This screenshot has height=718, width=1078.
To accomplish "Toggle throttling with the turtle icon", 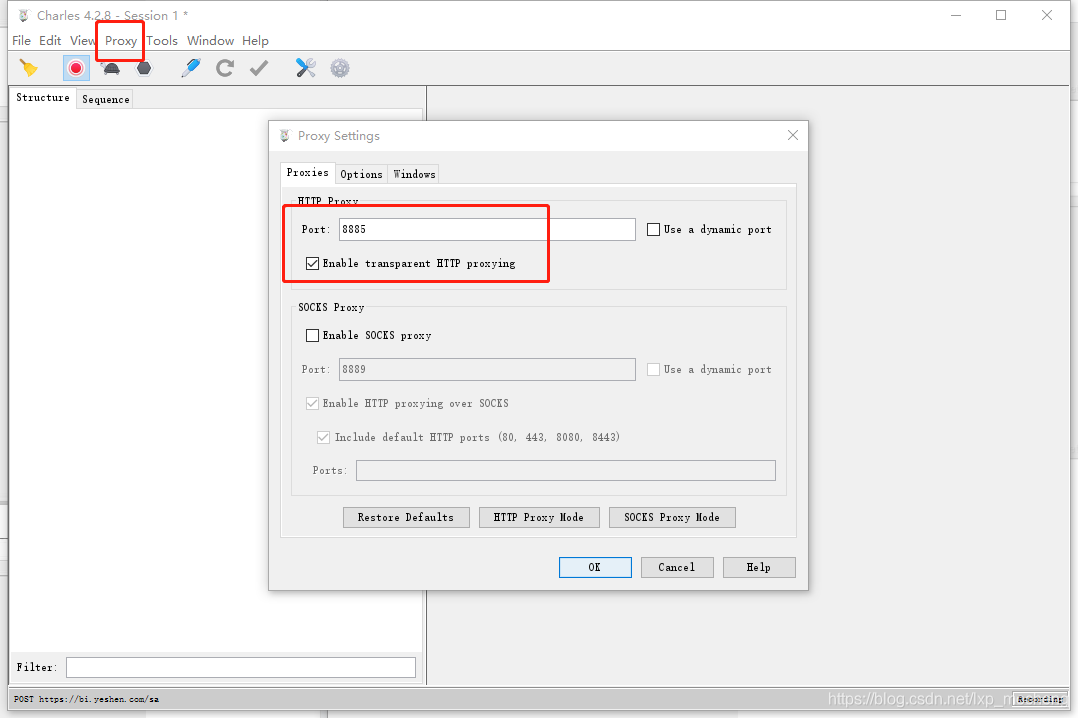I will [x=111, y=68].
